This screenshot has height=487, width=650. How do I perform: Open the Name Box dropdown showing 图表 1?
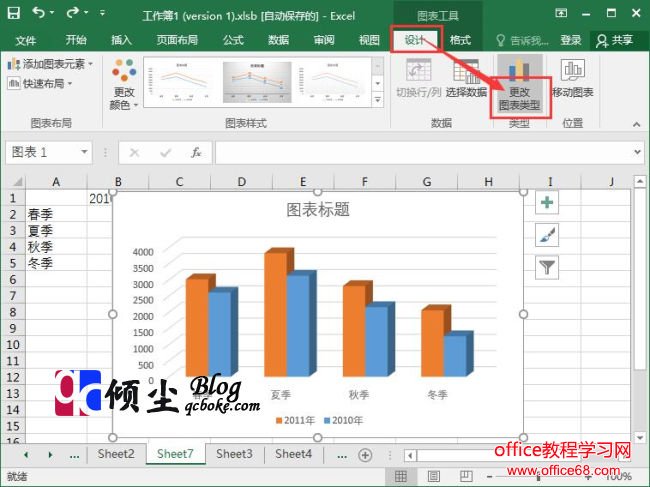pos(84,152)
